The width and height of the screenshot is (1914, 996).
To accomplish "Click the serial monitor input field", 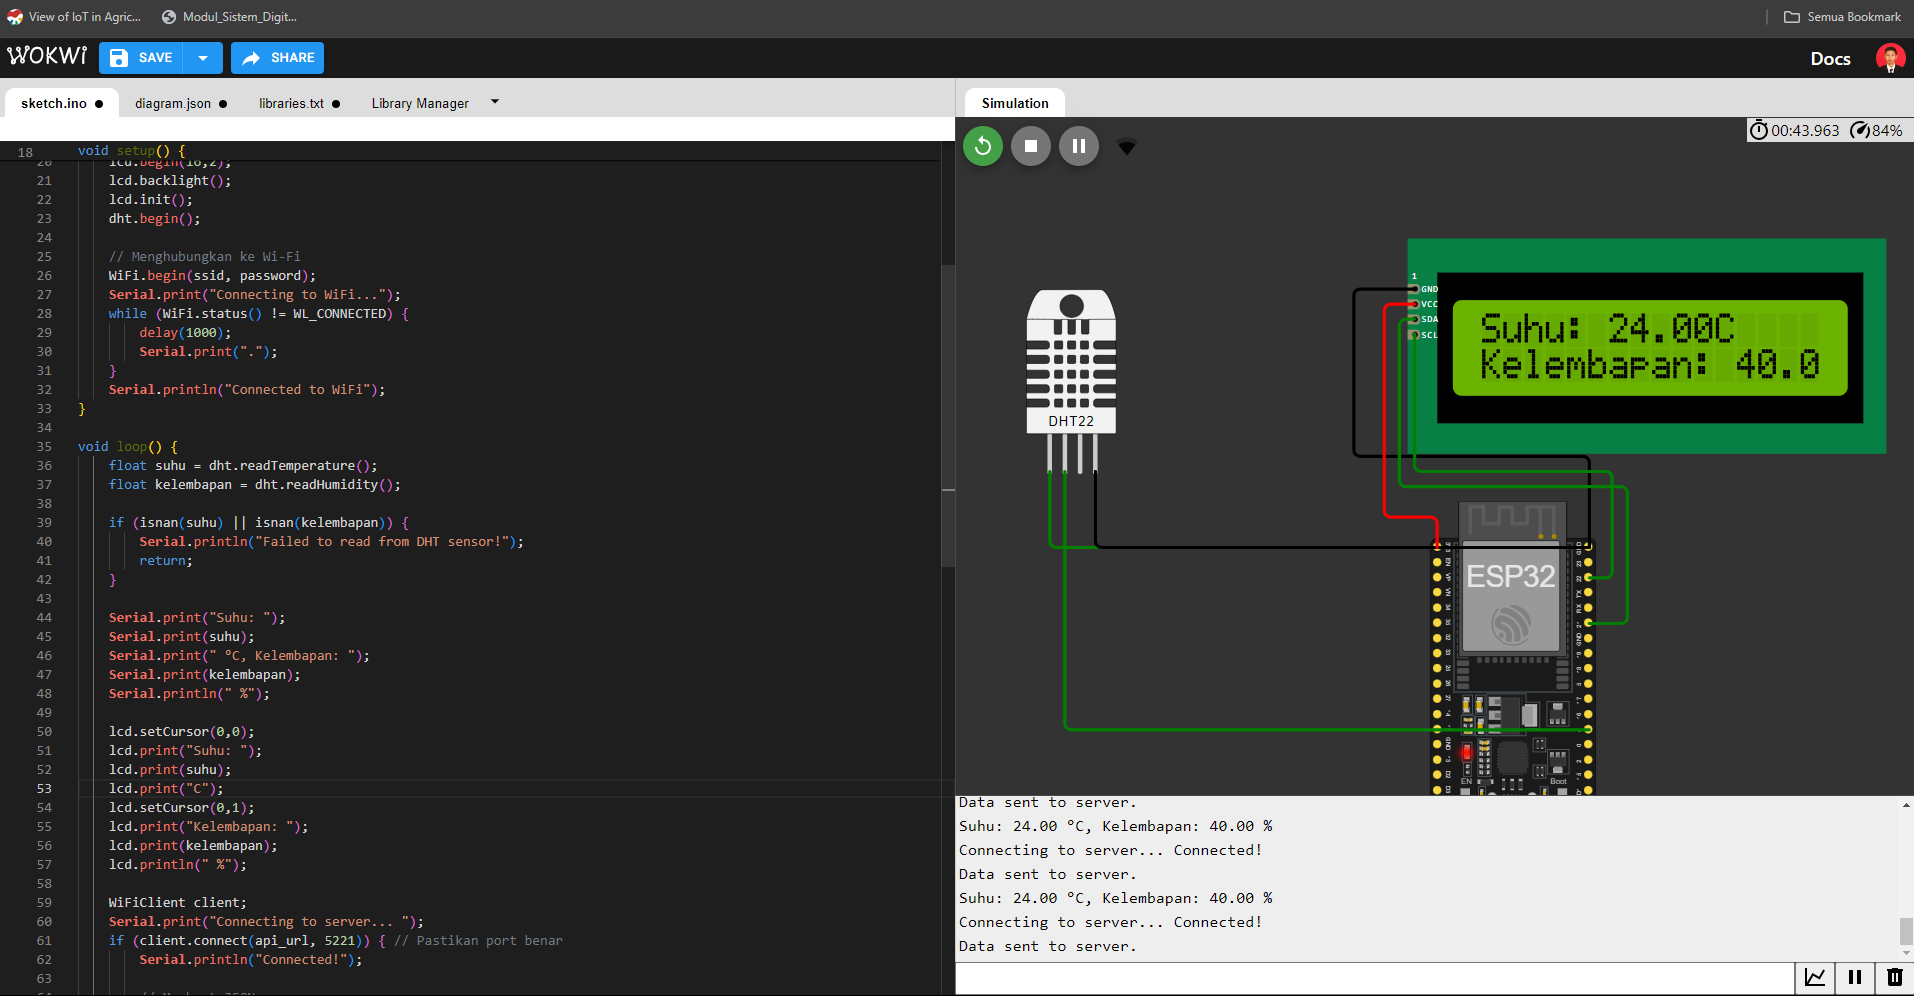I will [1375, 978].
